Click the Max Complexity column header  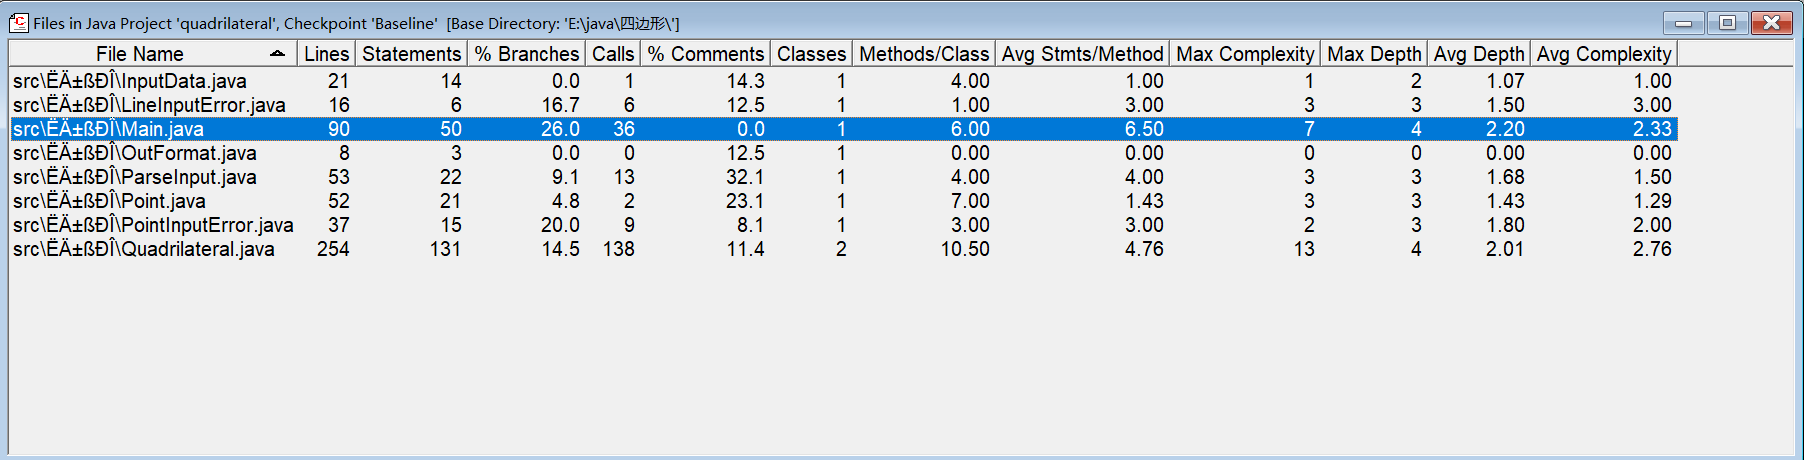(x=1244, y=54)
